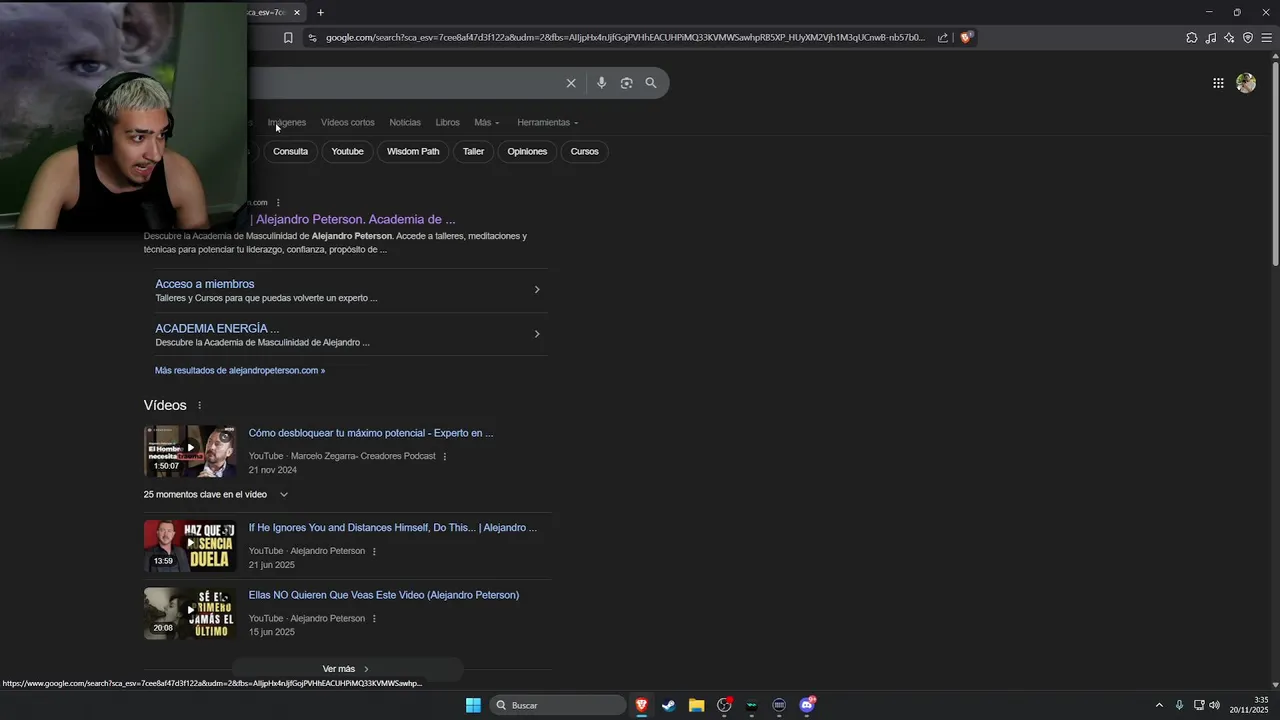Expand 25 momentos clave en el vídeo
The width and height of the screenshot is (1280, 720).
pos(216,494)
